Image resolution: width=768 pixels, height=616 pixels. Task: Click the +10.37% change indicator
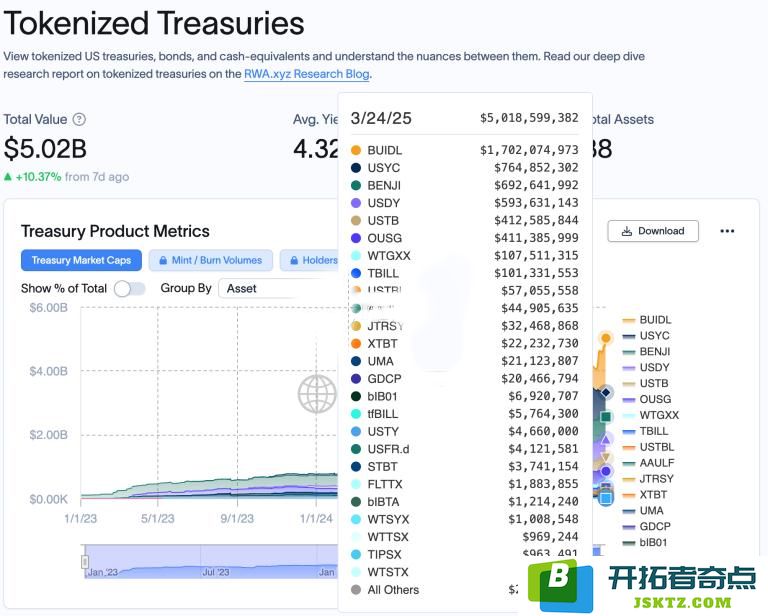(33, 177)
